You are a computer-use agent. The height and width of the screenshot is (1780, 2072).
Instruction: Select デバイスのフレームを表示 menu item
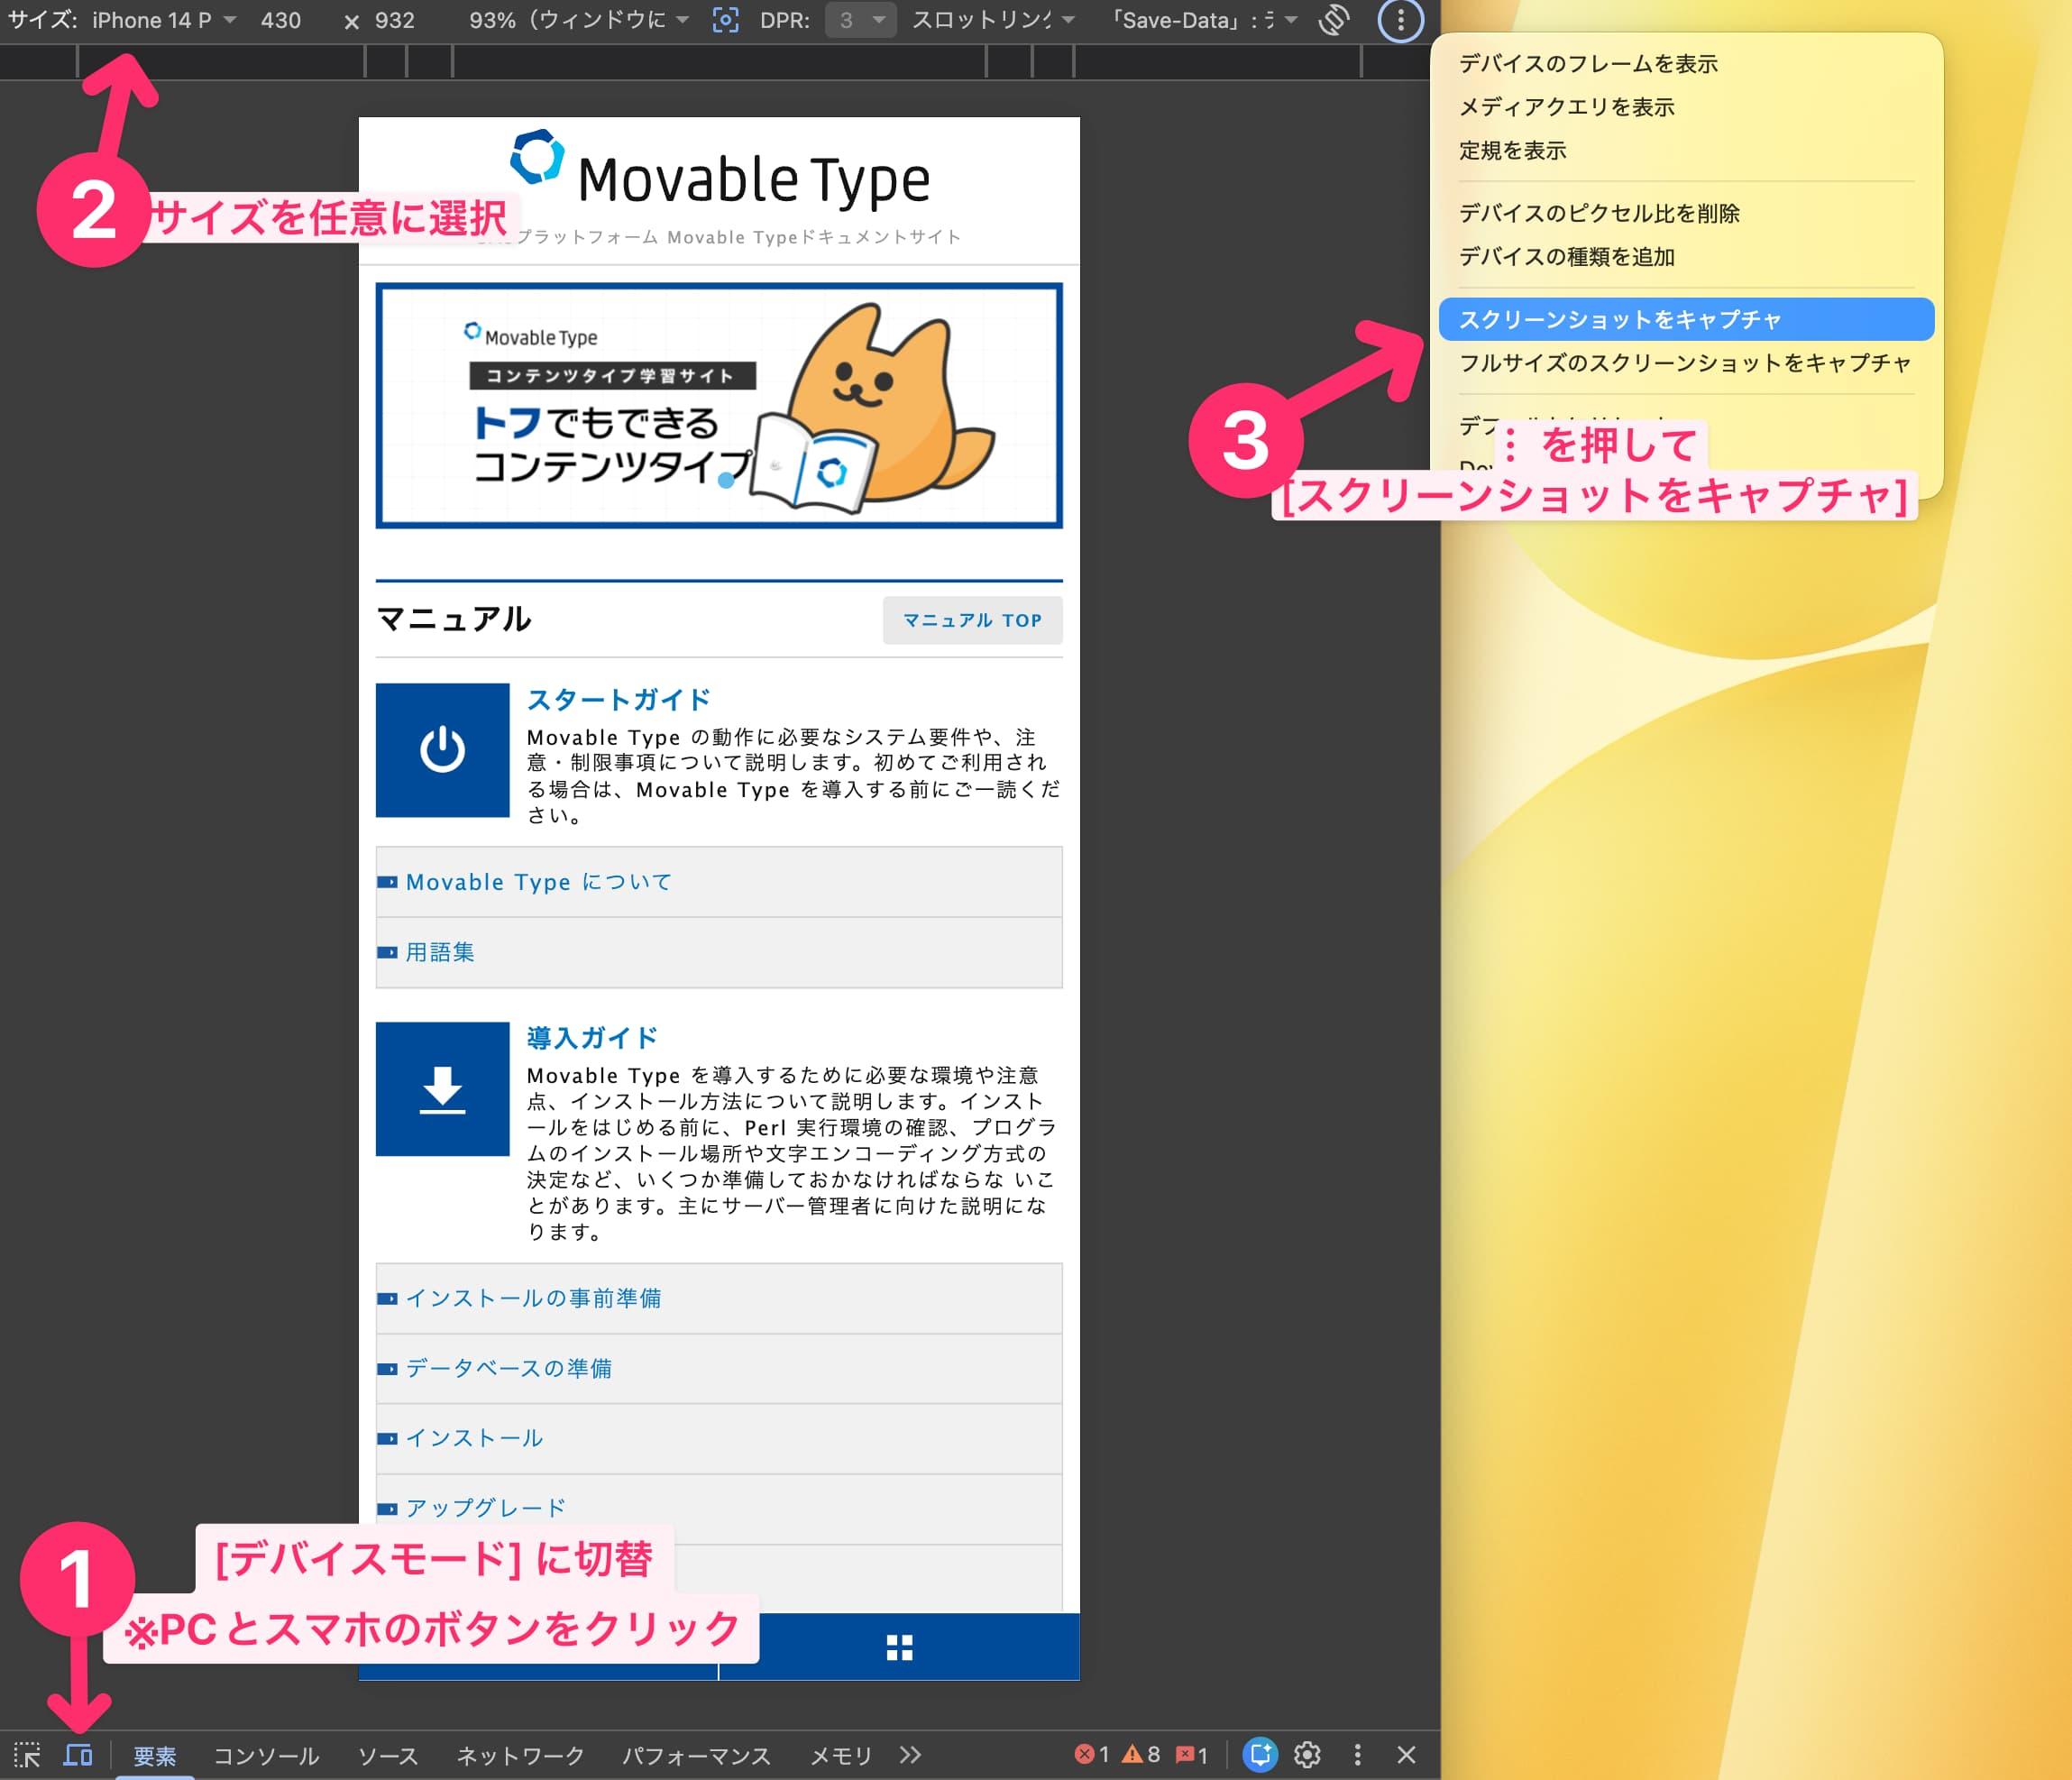click(1686, 64)
